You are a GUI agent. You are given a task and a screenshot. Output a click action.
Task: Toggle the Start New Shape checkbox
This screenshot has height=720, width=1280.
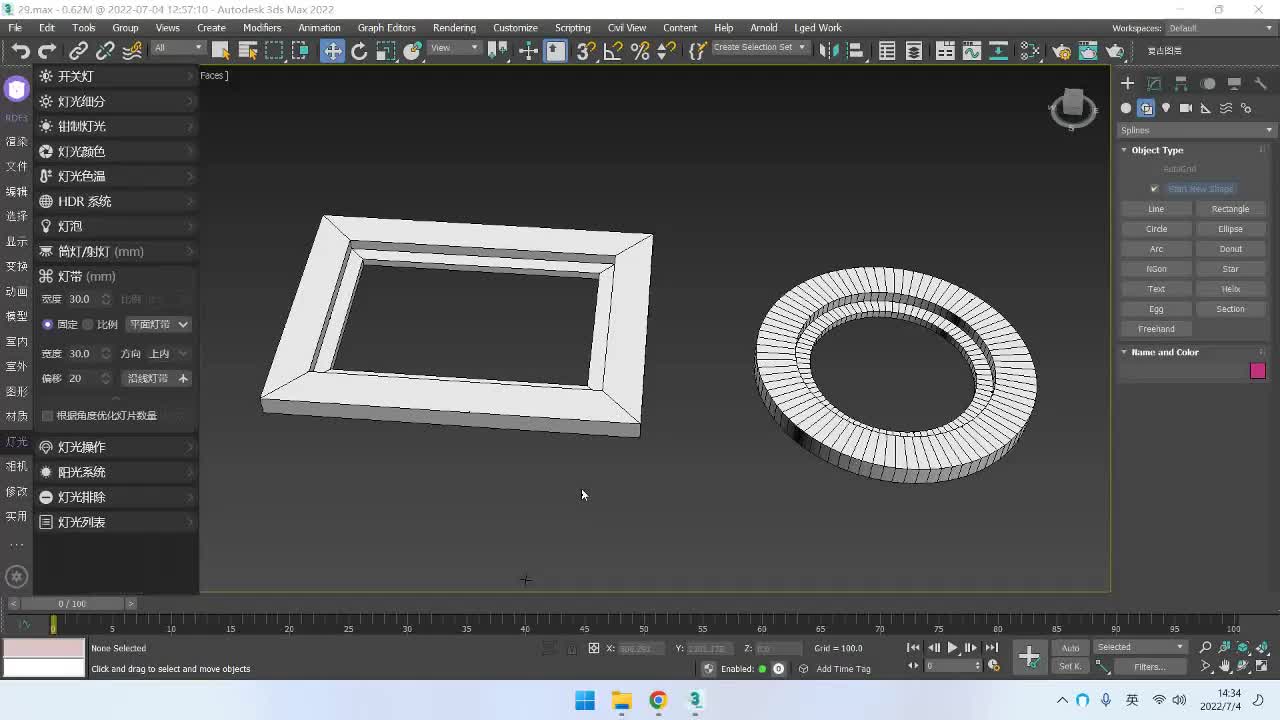[x=1154, y=189]
